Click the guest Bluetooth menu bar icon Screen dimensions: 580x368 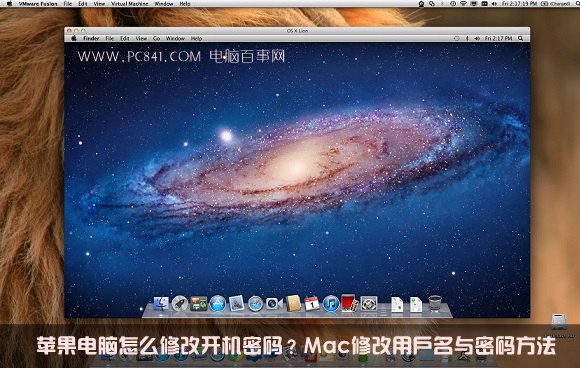coord(467,38)
